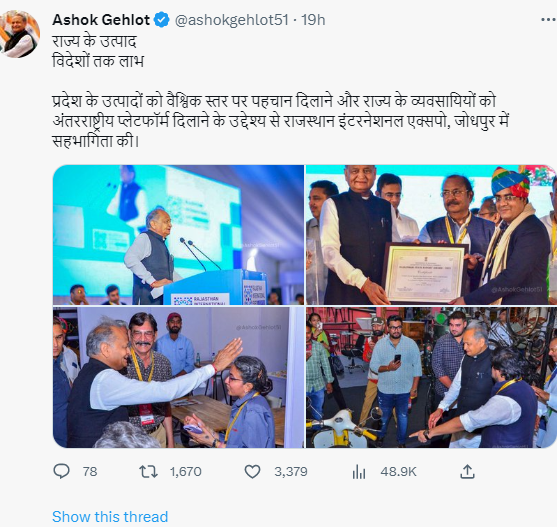Click the Ashok Gehlot display name
The width and height of the screenshot is (557, 527).
[x=101, y=20]
